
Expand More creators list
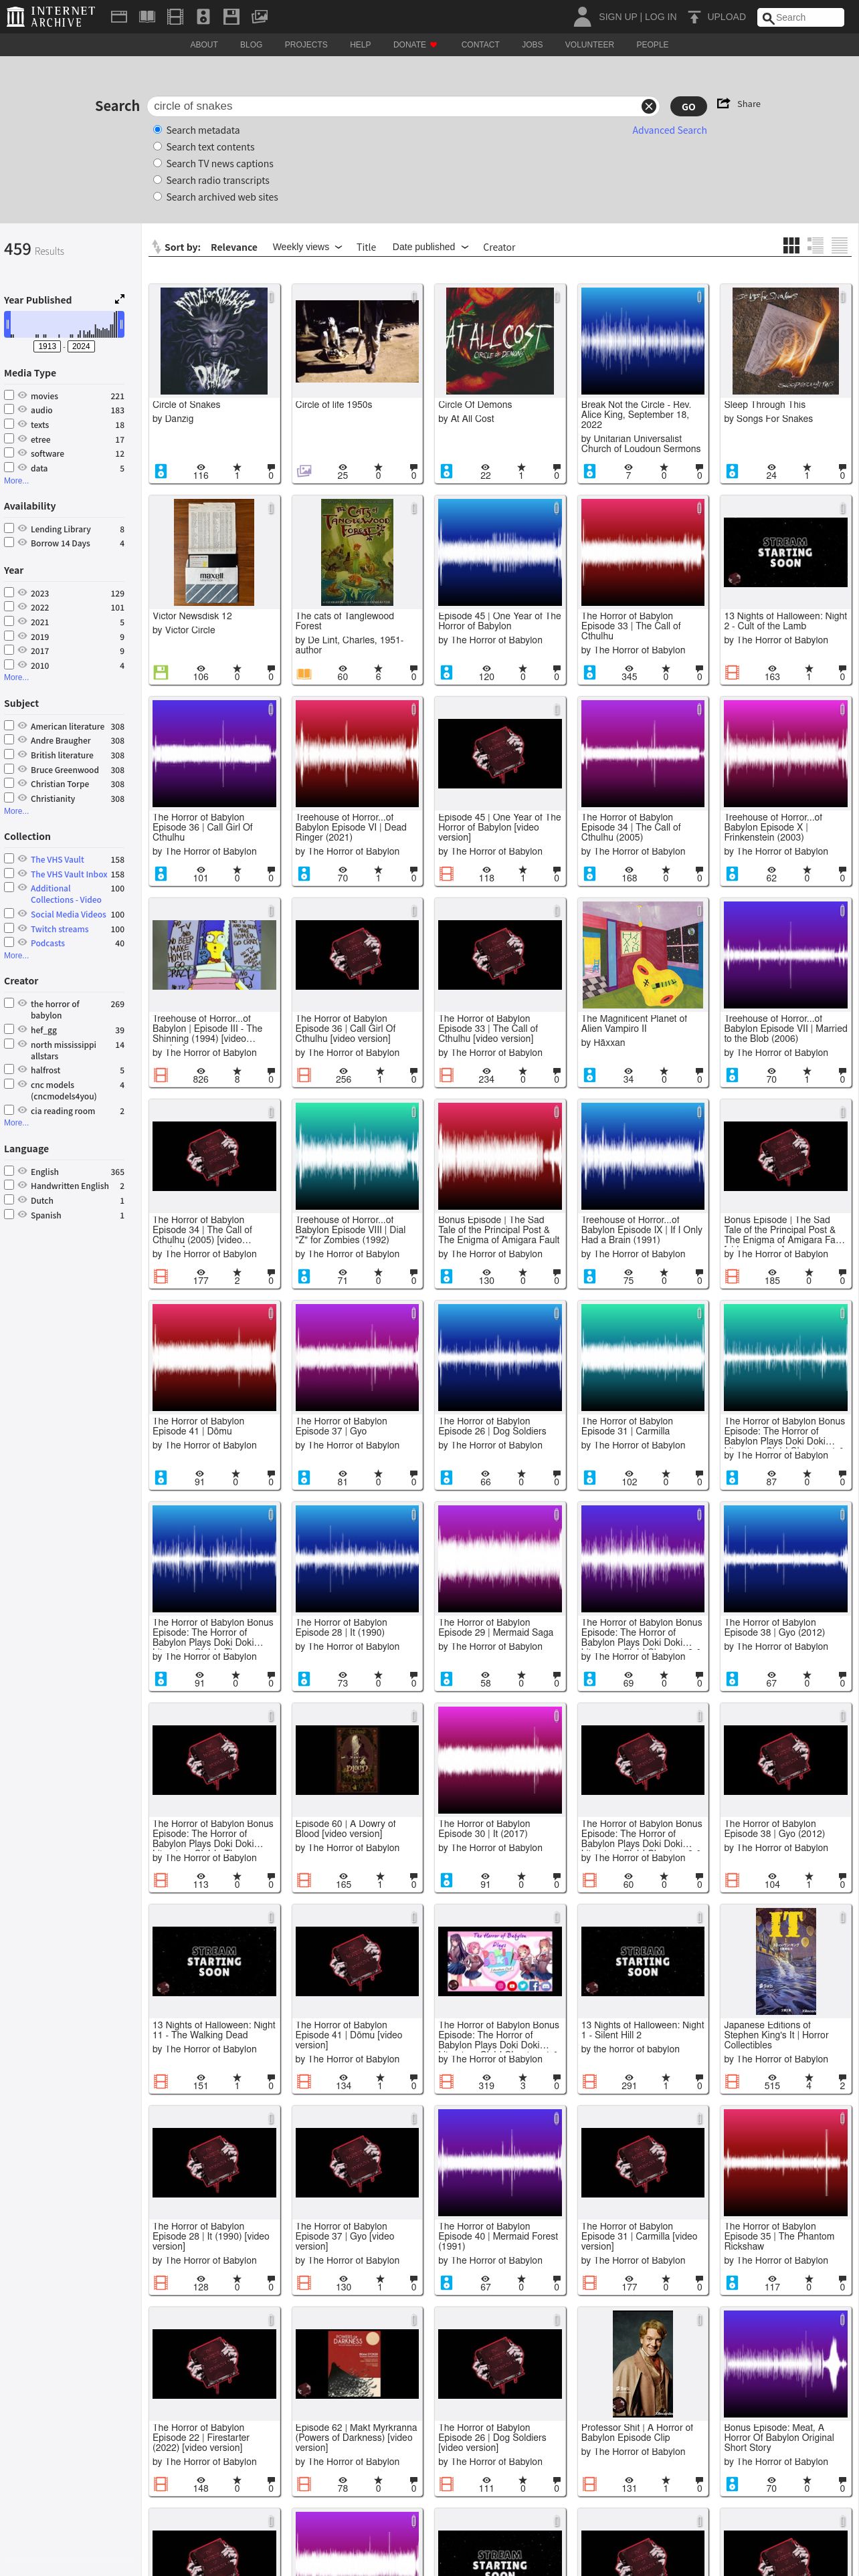pos(16,1123)
